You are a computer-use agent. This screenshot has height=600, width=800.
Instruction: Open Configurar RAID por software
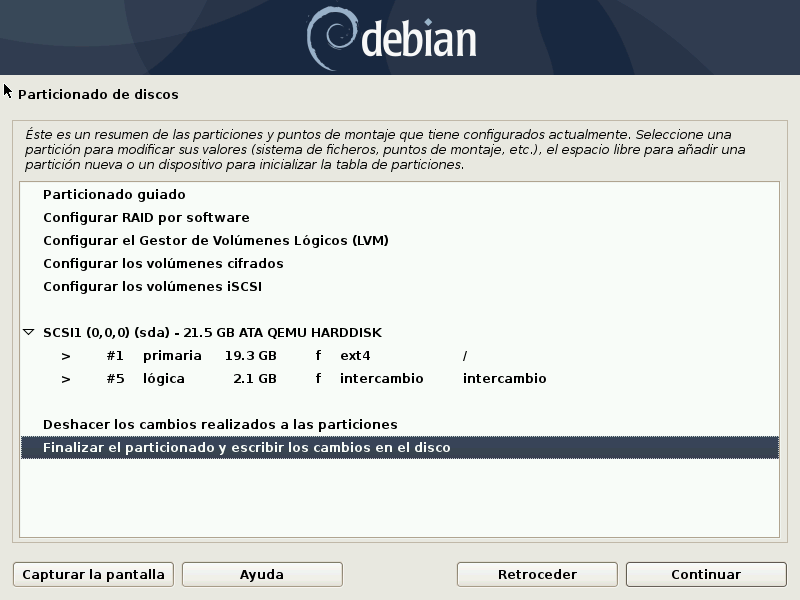(146, 218)
